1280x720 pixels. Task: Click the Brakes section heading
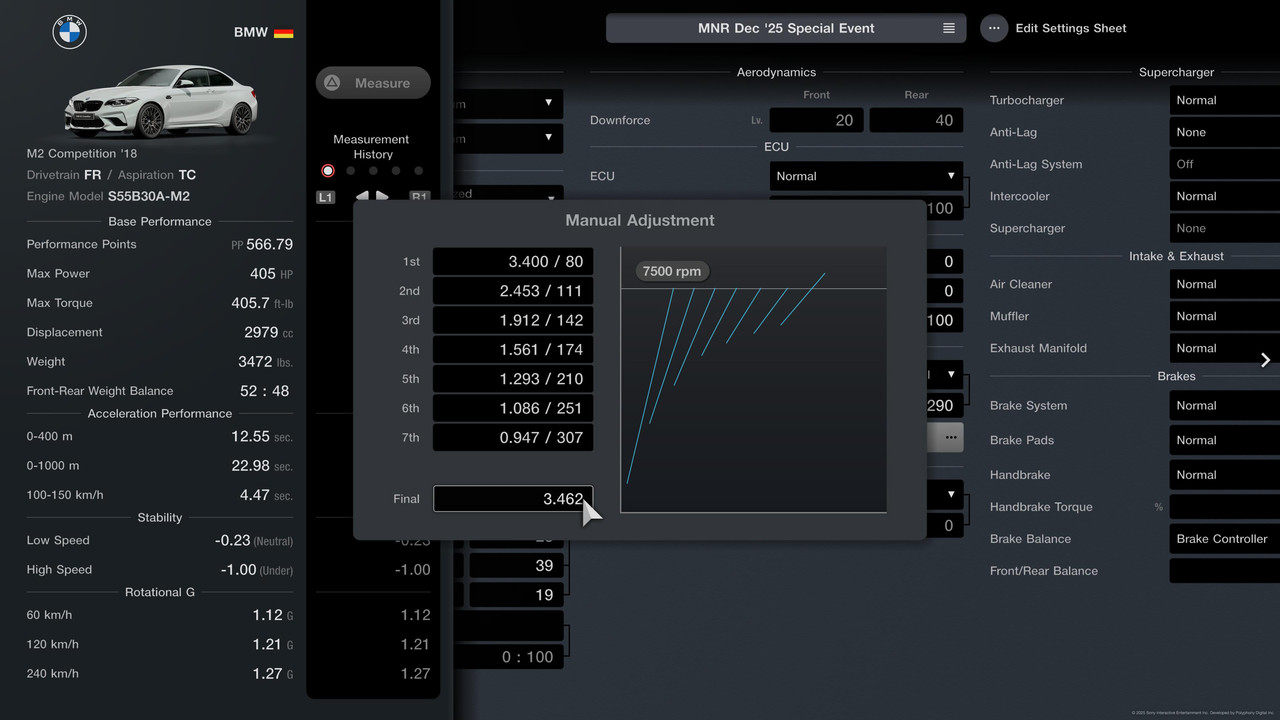pos(1176,376)
